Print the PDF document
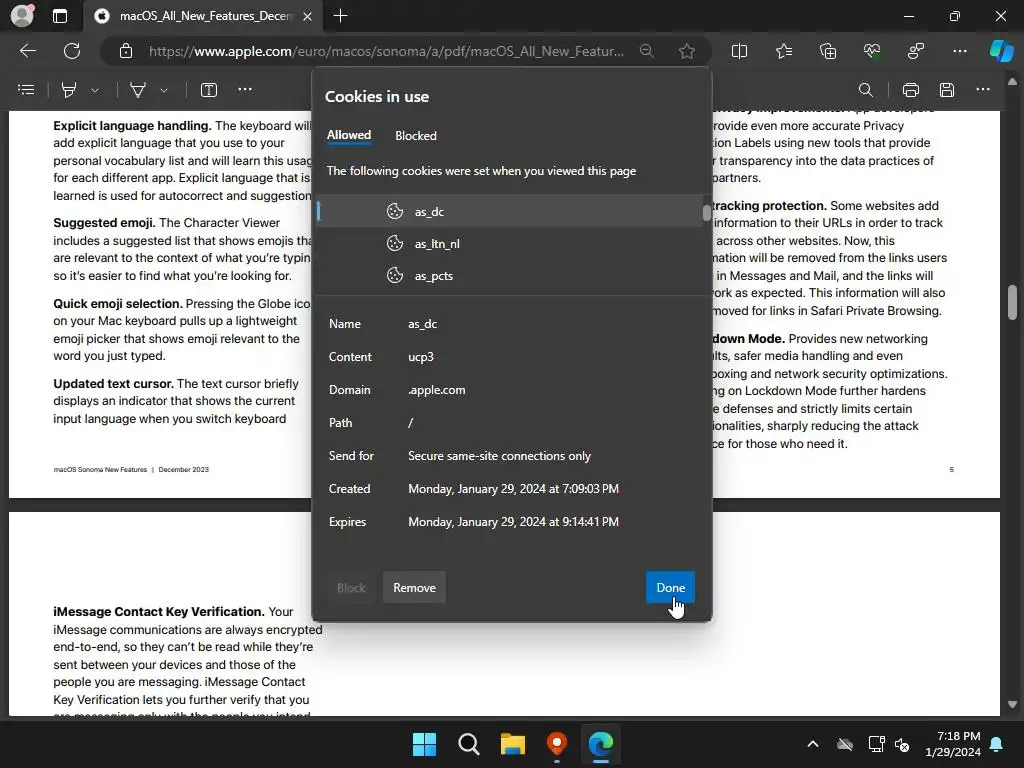 [x=911, y=89]
